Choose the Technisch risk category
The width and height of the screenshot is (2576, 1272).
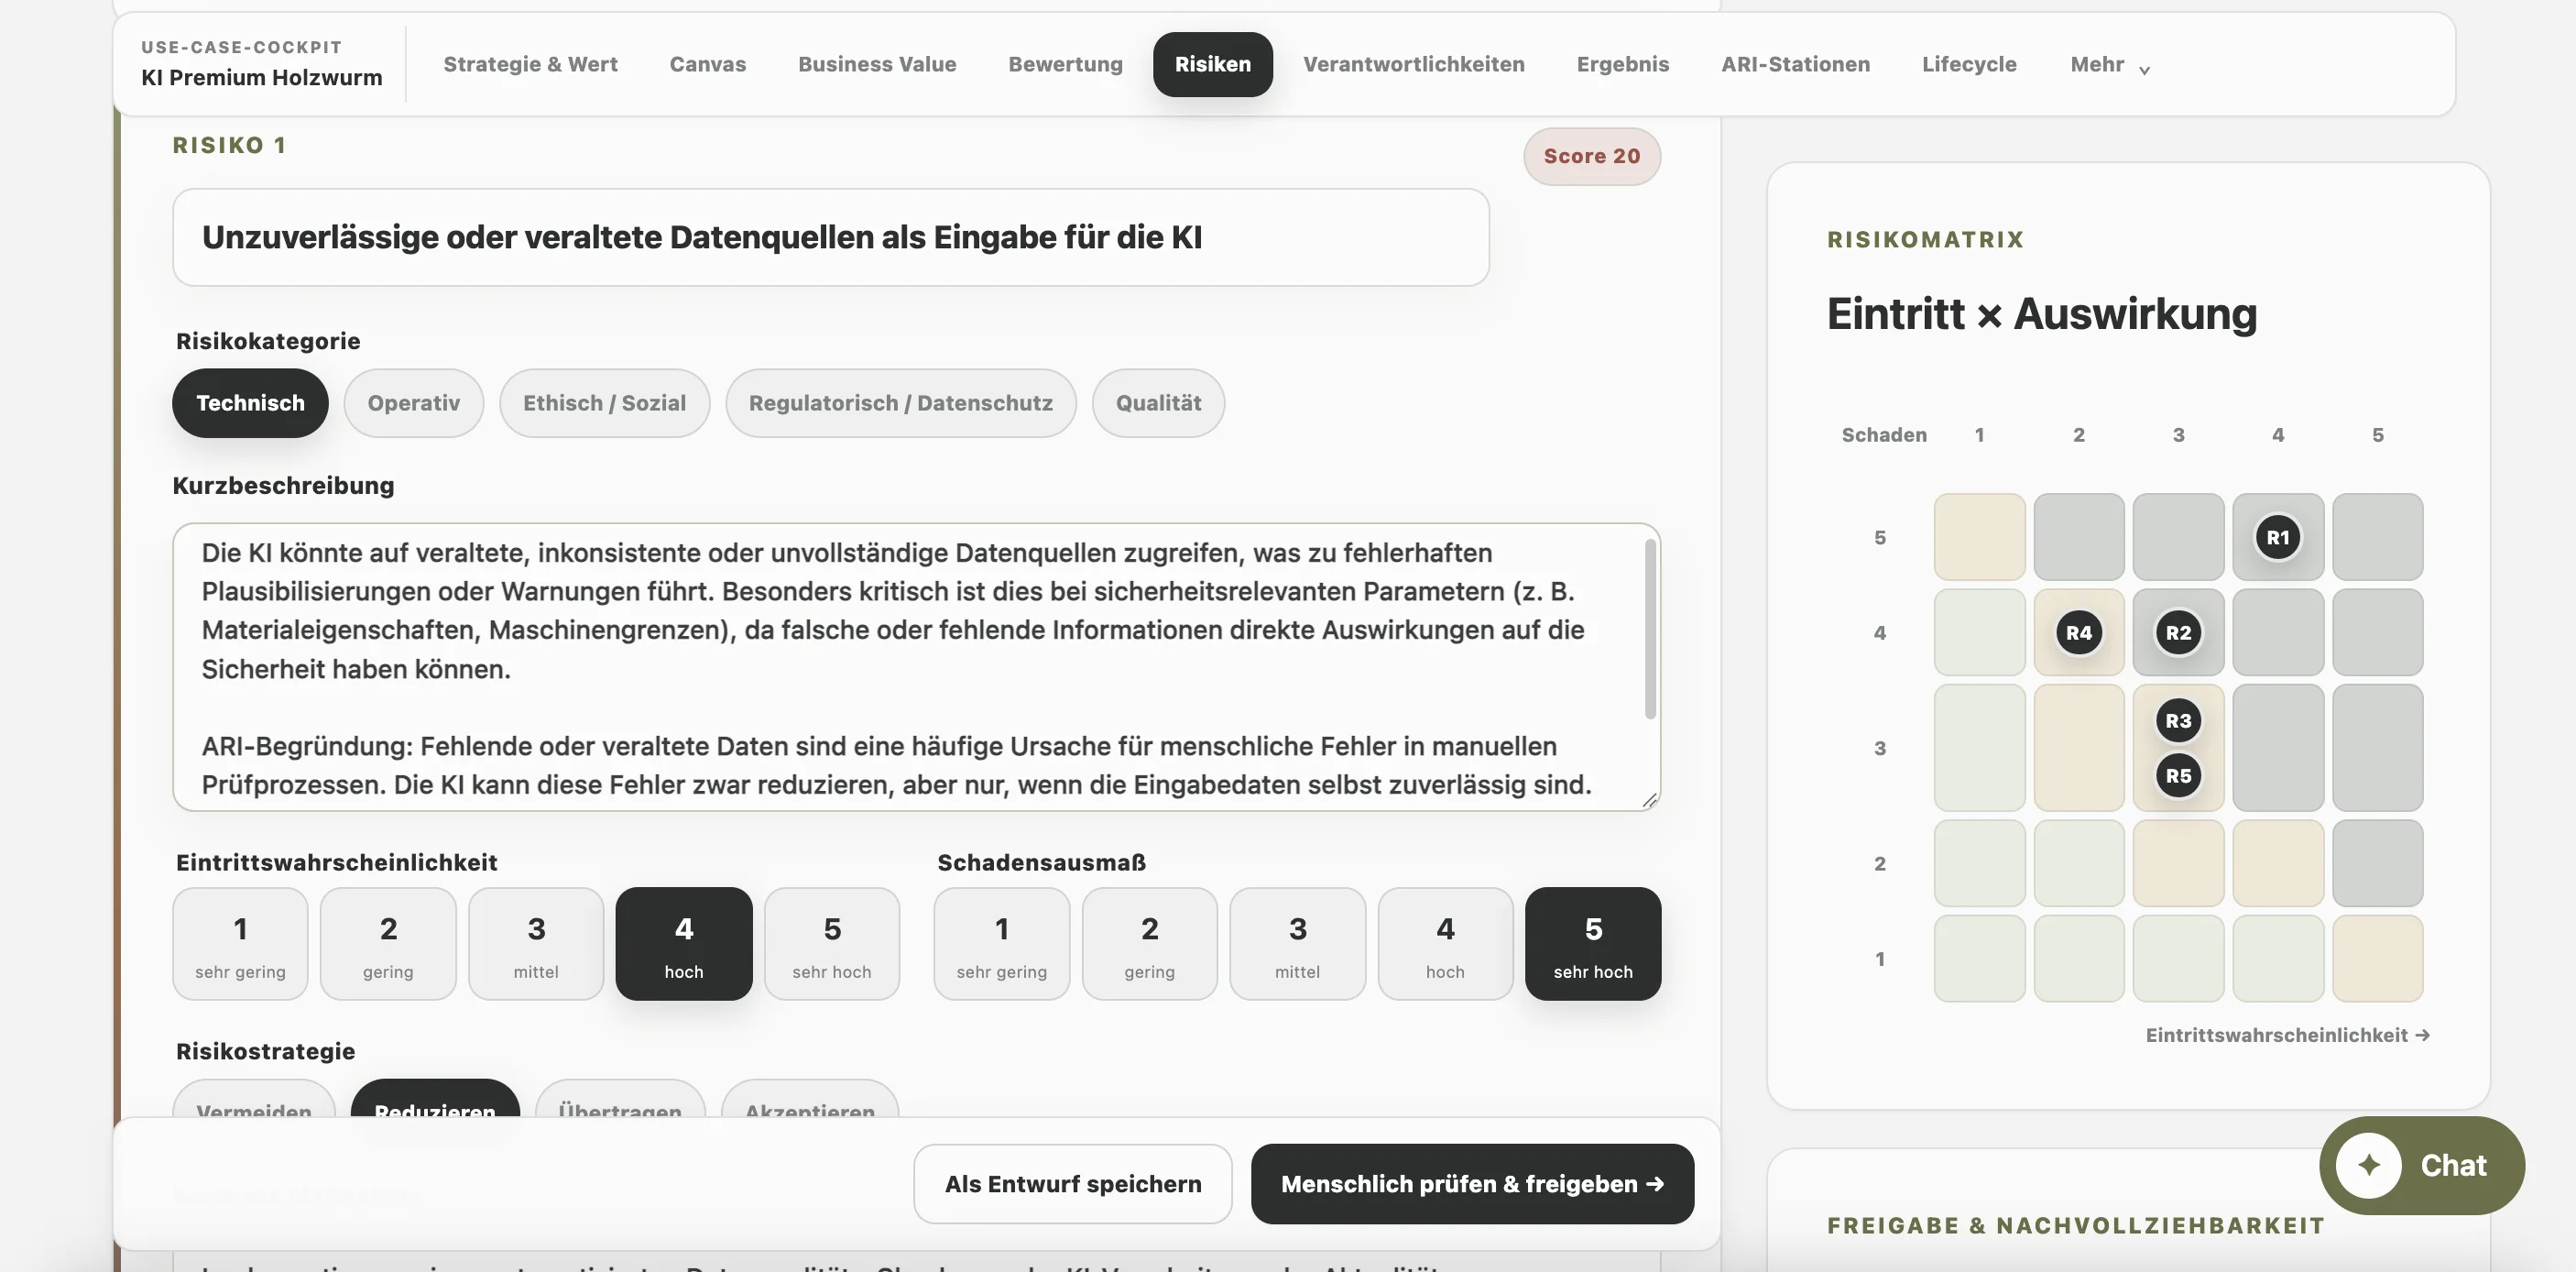250,403
